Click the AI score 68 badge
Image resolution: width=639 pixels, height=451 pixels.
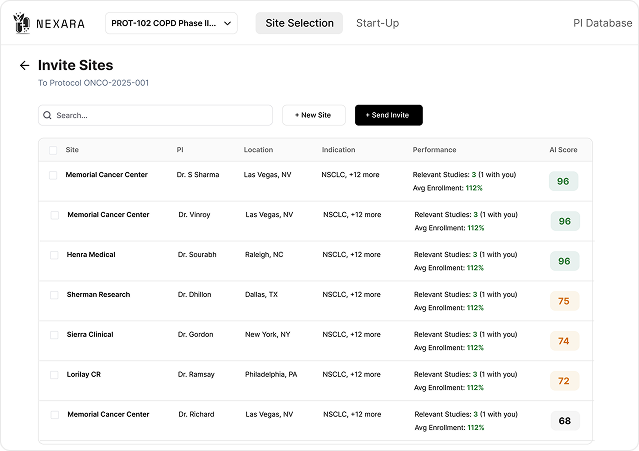[565, 421]
